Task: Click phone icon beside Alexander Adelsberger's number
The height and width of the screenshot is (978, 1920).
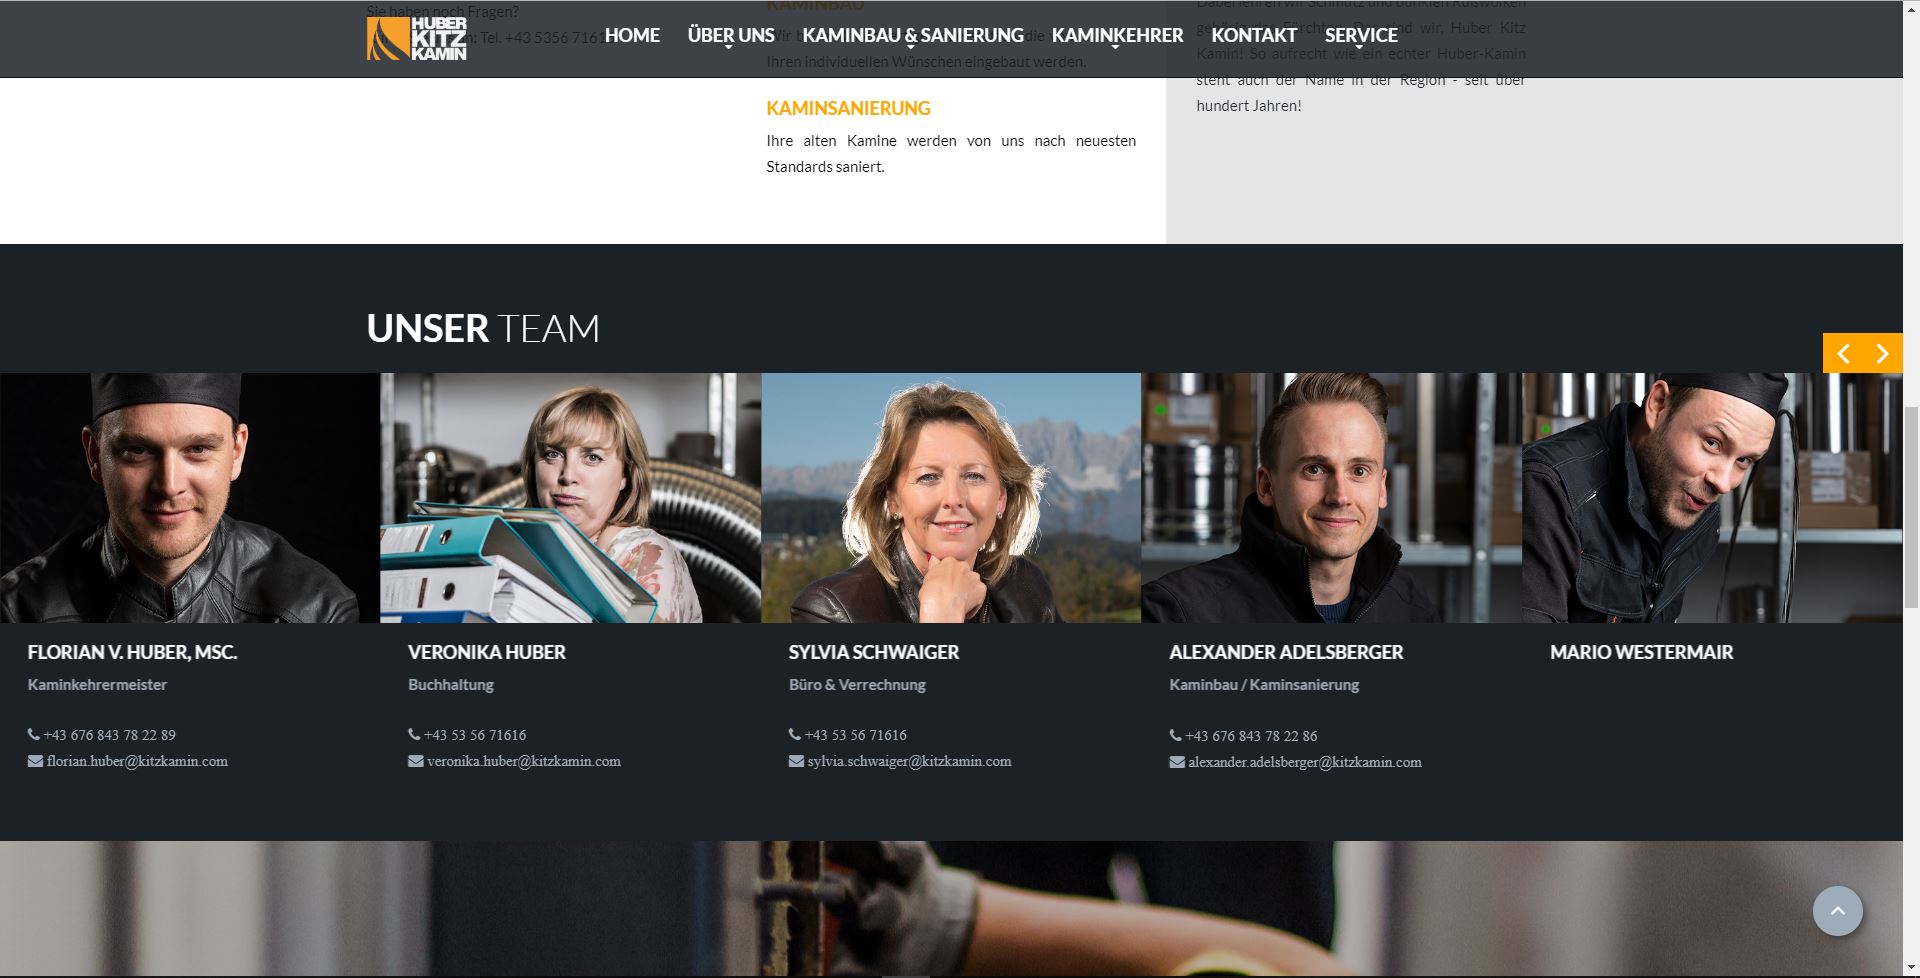Action: pyautogui.click(x=1176, y=735)
